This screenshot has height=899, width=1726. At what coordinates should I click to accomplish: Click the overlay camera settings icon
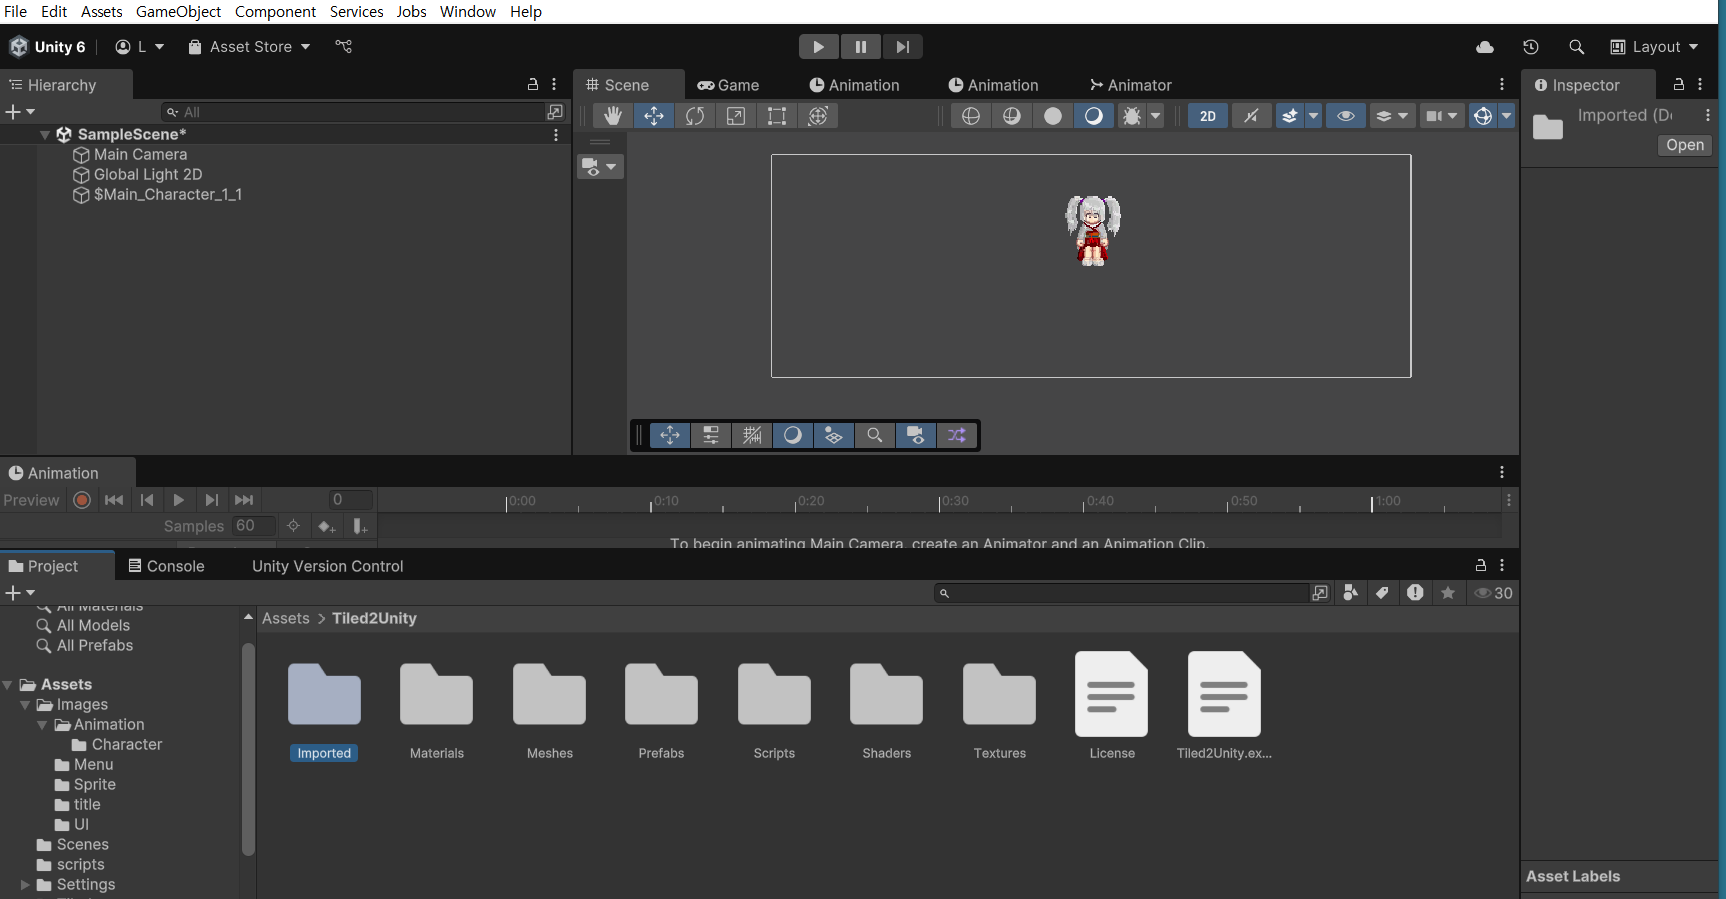915,435
